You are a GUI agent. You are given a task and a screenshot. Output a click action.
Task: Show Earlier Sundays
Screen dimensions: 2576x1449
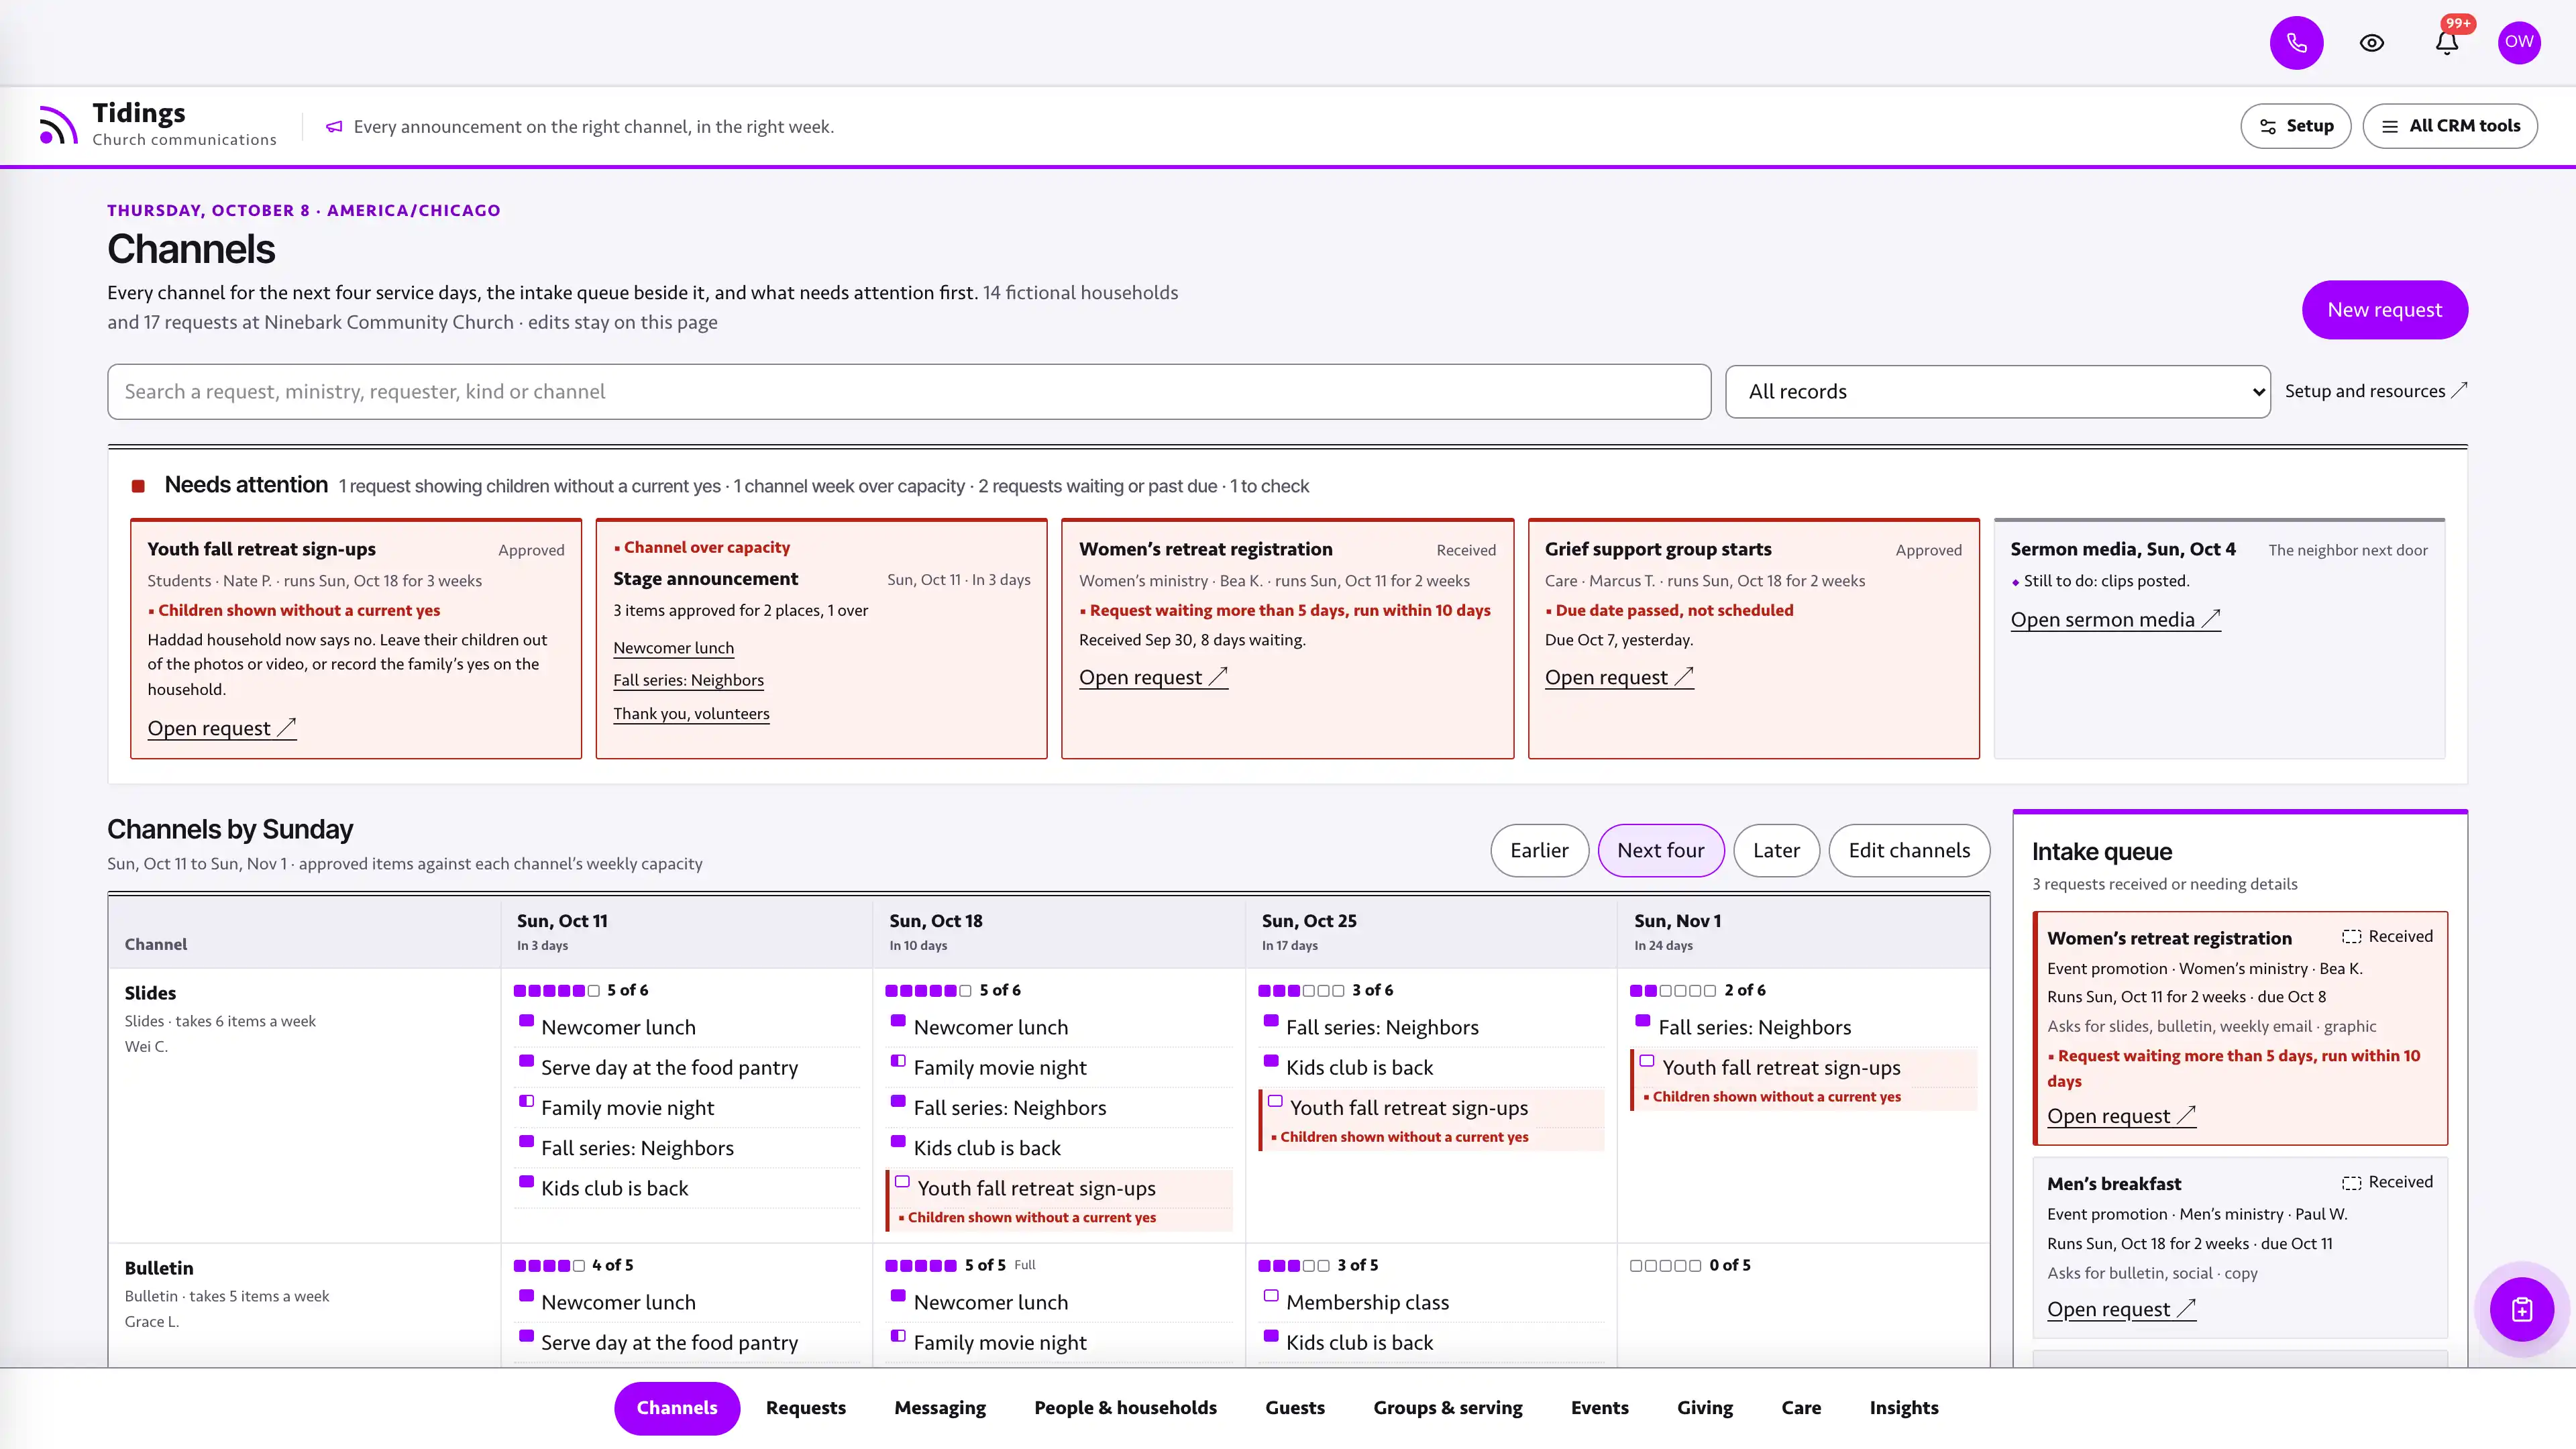1539,850
